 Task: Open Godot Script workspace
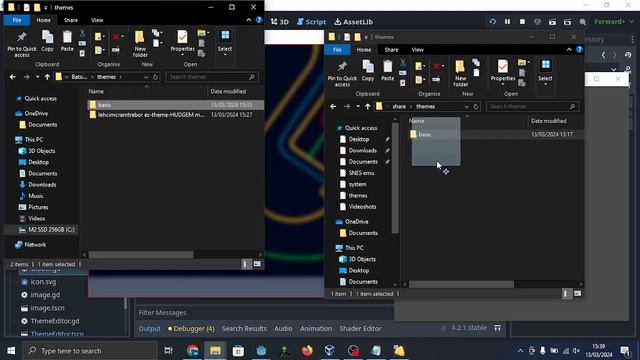[311, 22]
